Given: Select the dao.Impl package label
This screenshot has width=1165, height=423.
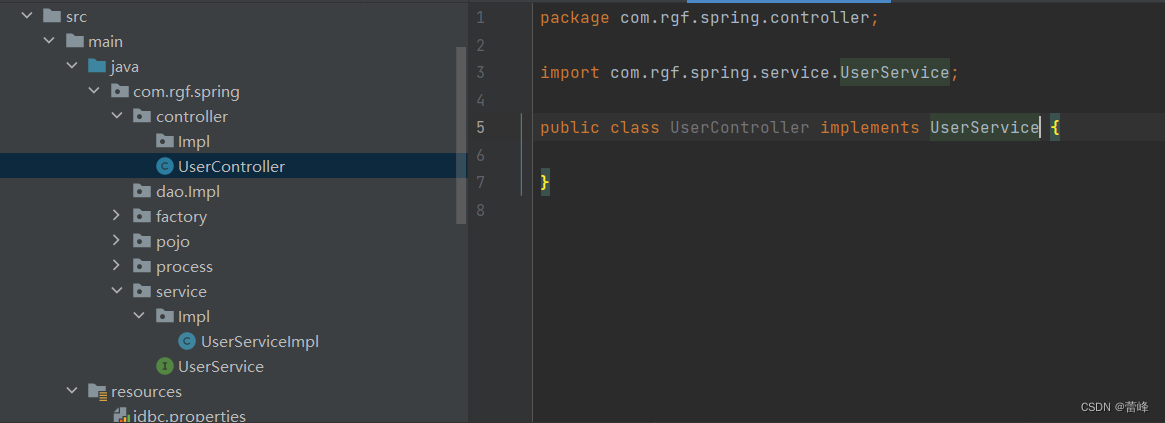Looking at the screenshot, I should click(188, 192).
